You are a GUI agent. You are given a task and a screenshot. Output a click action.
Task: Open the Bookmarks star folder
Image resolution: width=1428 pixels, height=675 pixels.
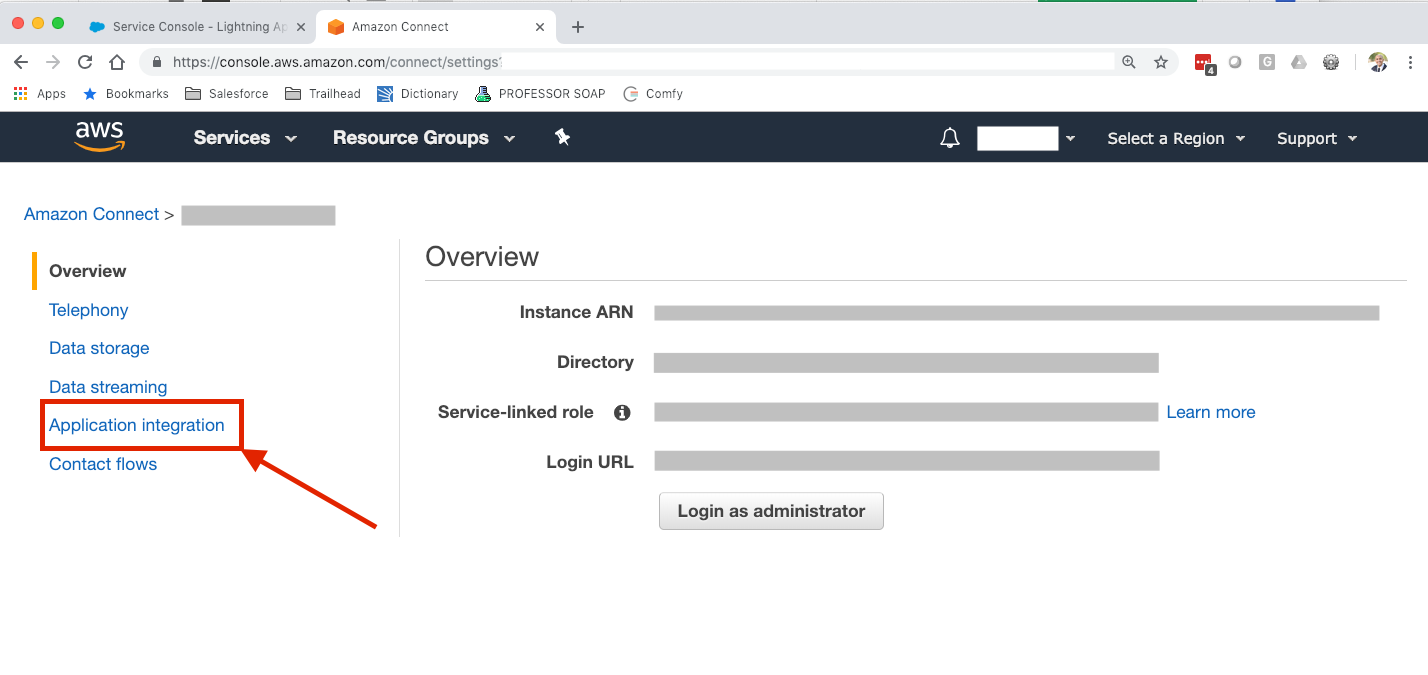(125, 94)
